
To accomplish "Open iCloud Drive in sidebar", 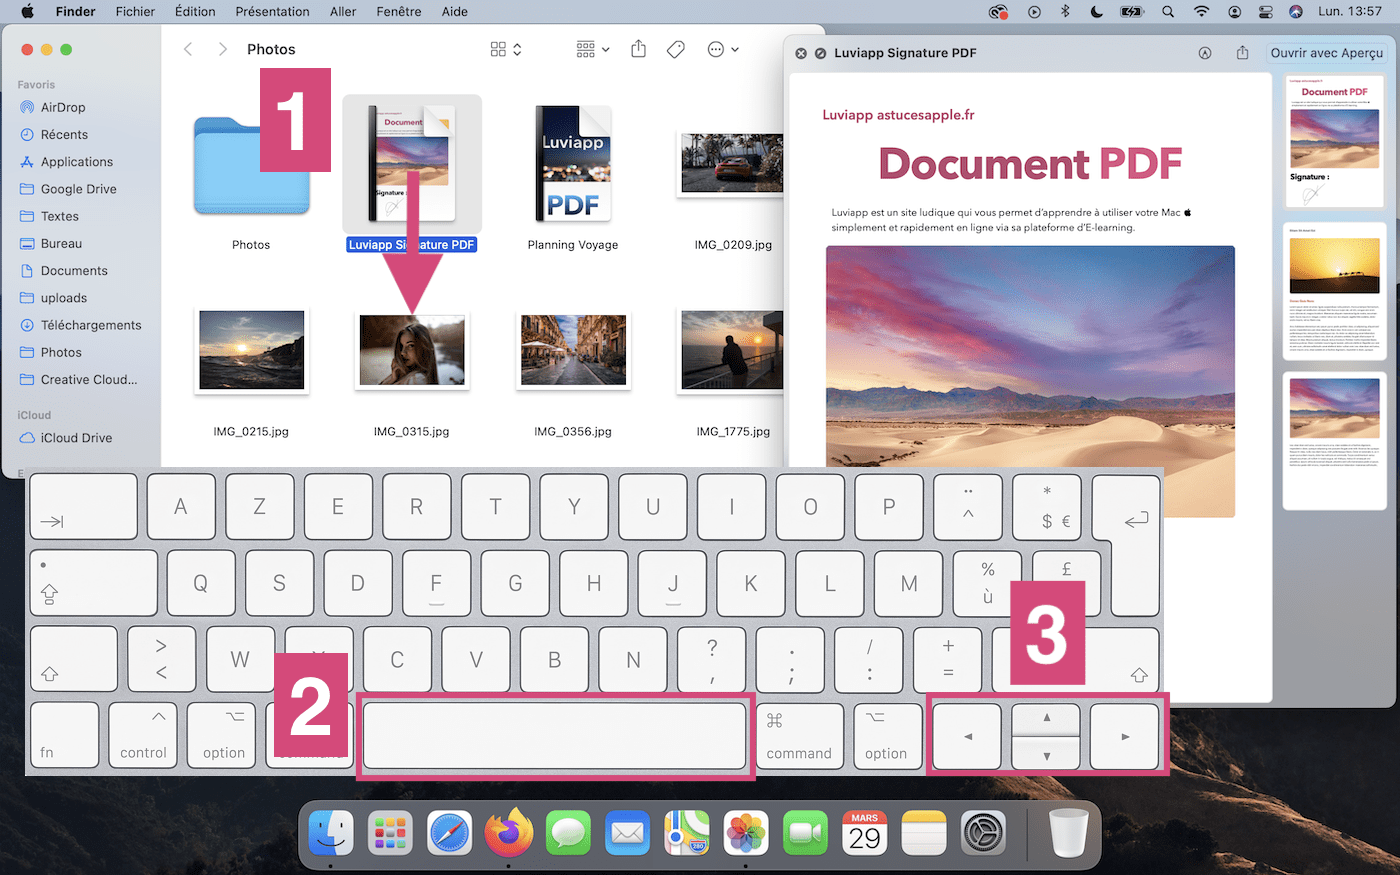I will pos(76,438).
